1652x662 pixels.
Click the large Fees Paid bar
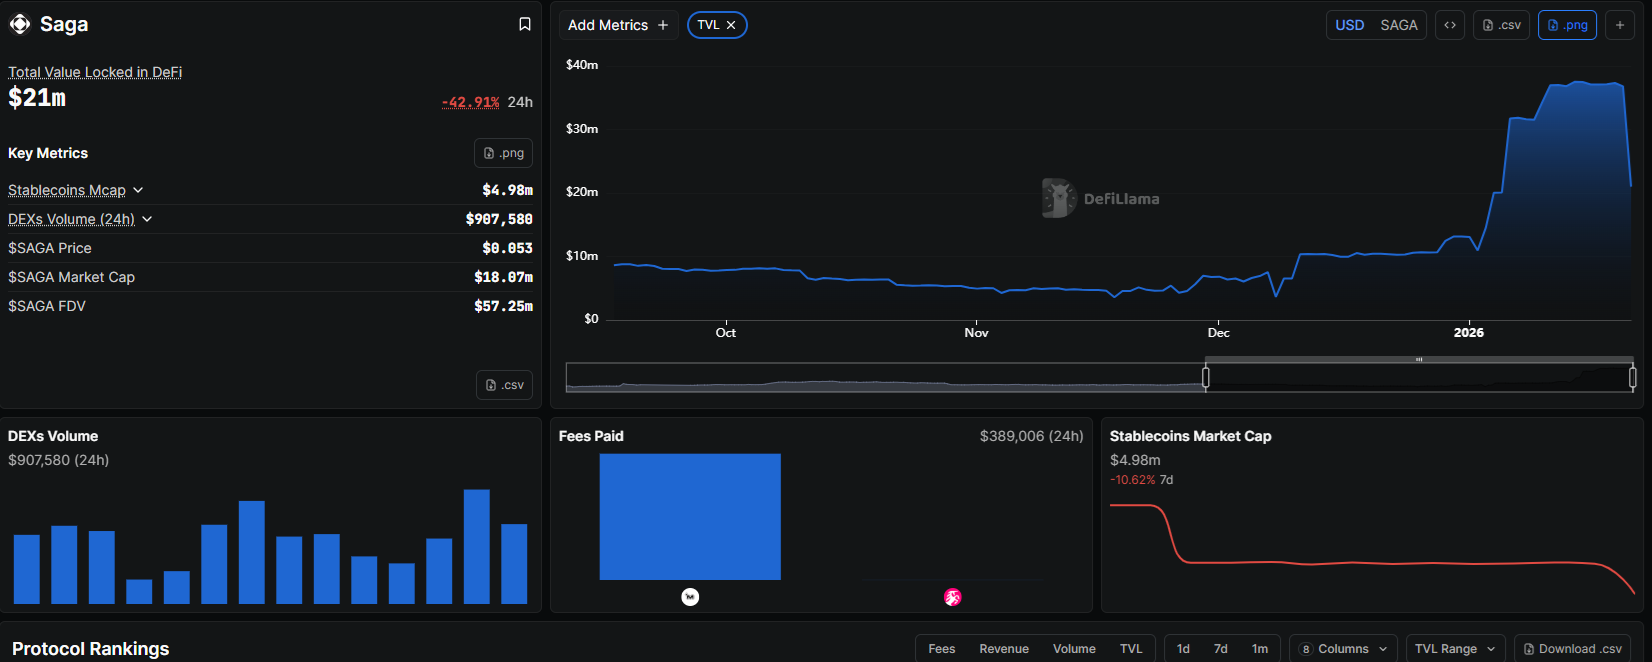(690, 517)
